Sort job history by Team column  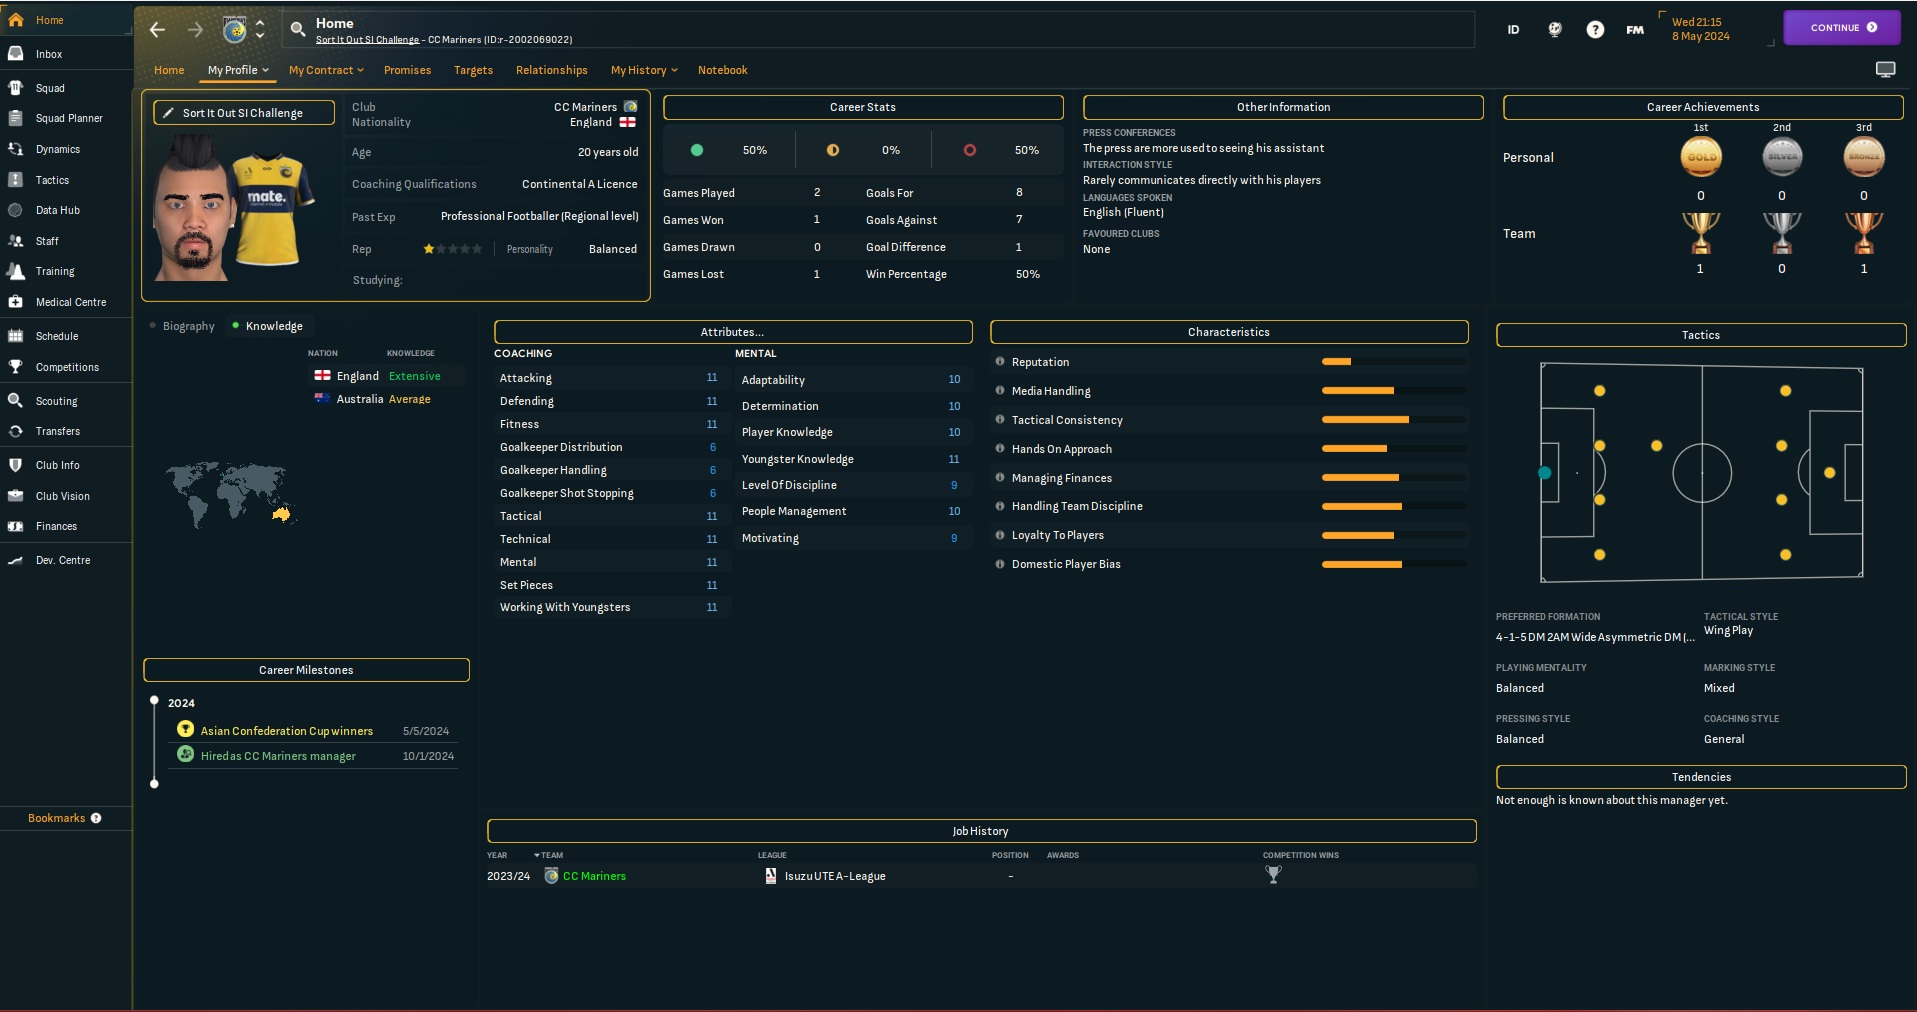click(549, 855)
